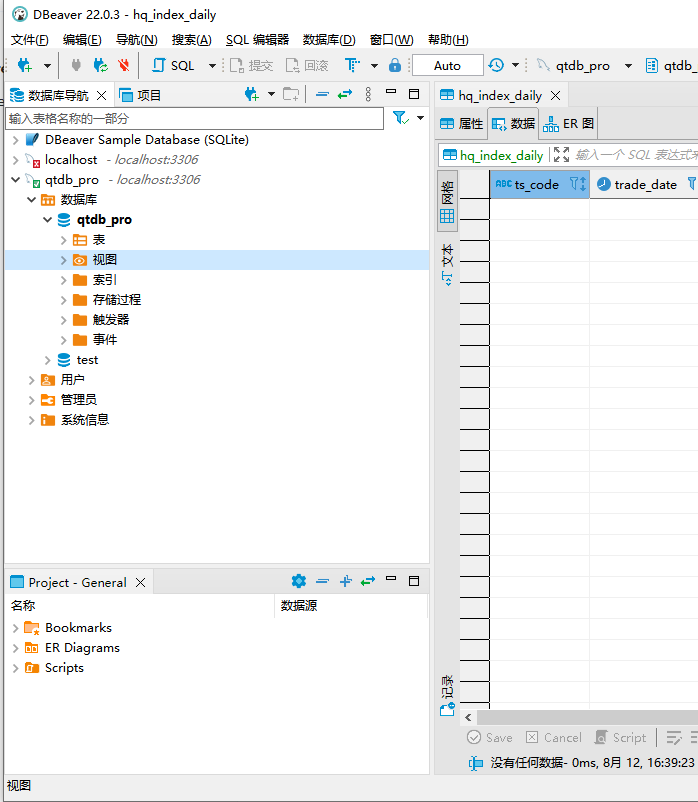Screen dimensions: 698x802
Task: Toggle the 记录 record panel mode
Action: point(447,694)
